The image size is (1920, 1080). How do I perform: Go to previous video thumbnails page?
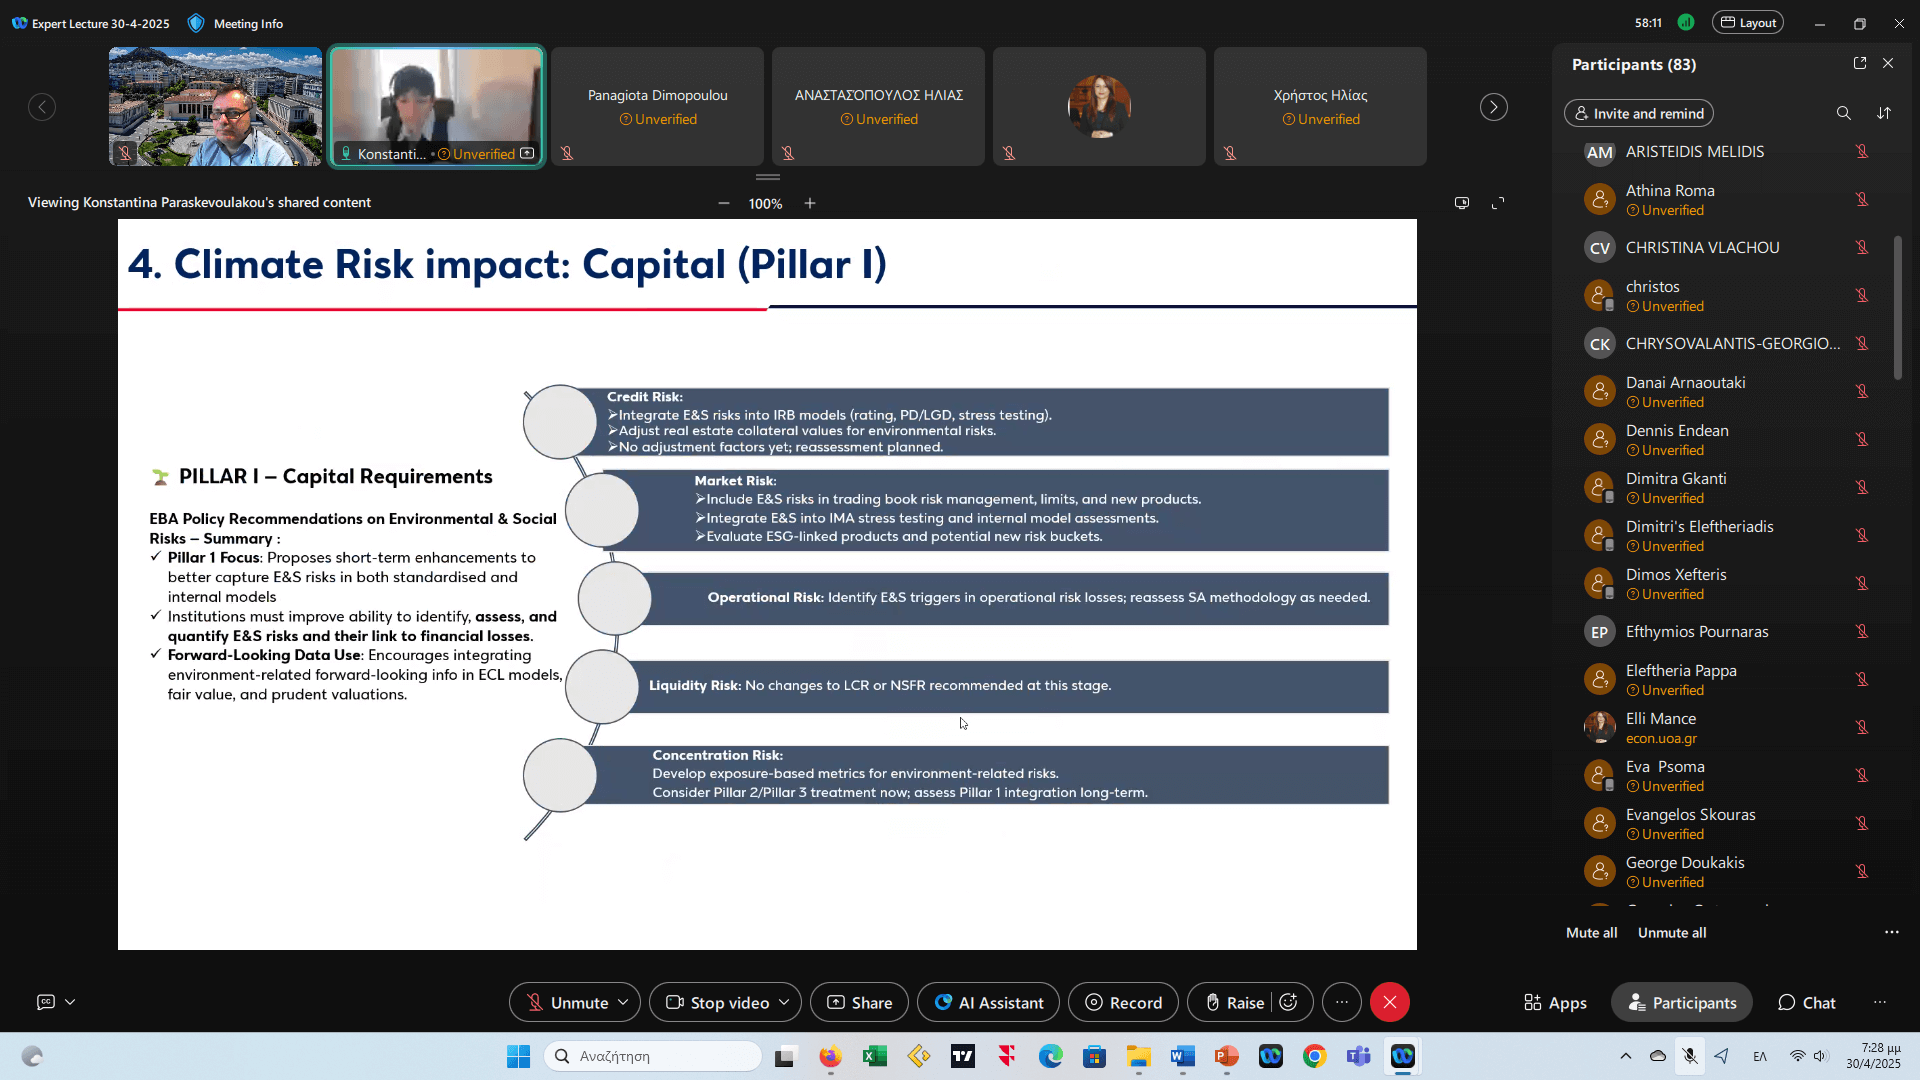click(42, 107)
